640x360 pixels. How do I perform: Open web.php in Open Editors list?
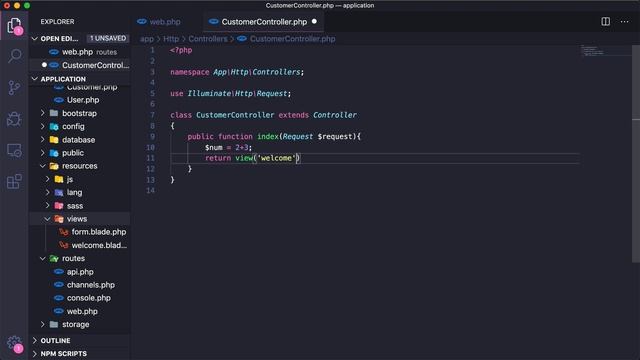click(x=80, y=52)
